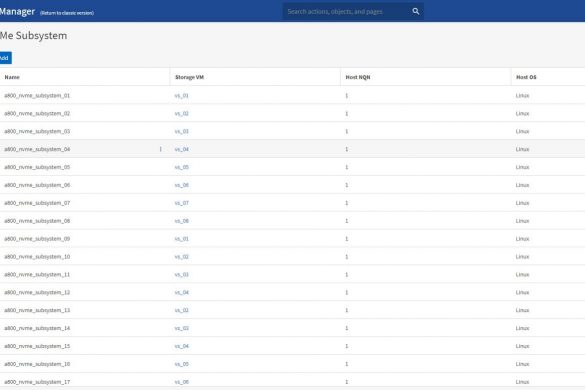585x390 pixels.
Task: Select the a800_nvme_subsystem_04 name
Action: point(37,149)
